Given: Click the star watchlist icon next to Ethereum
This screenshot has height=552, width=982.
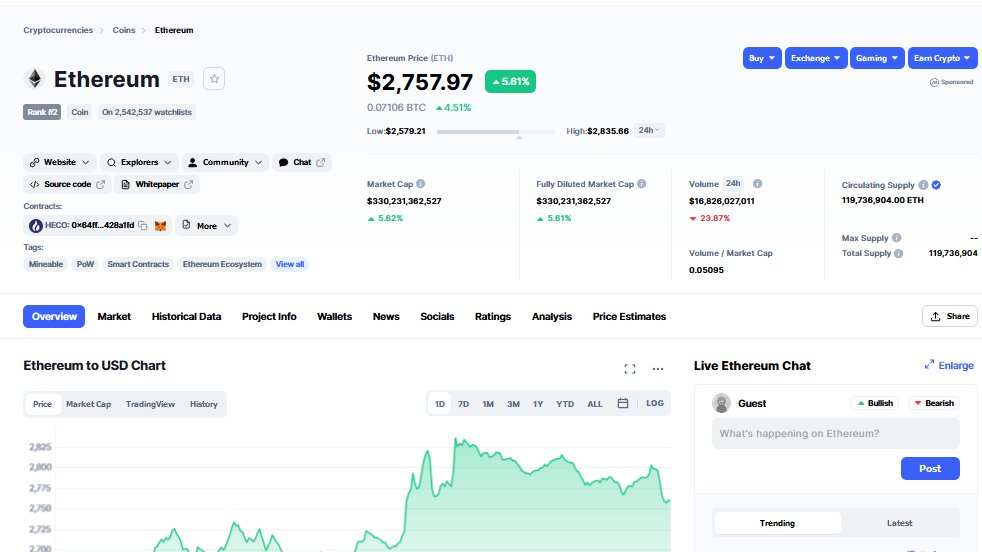Looking at the screenshot, I should coord(214,79).
